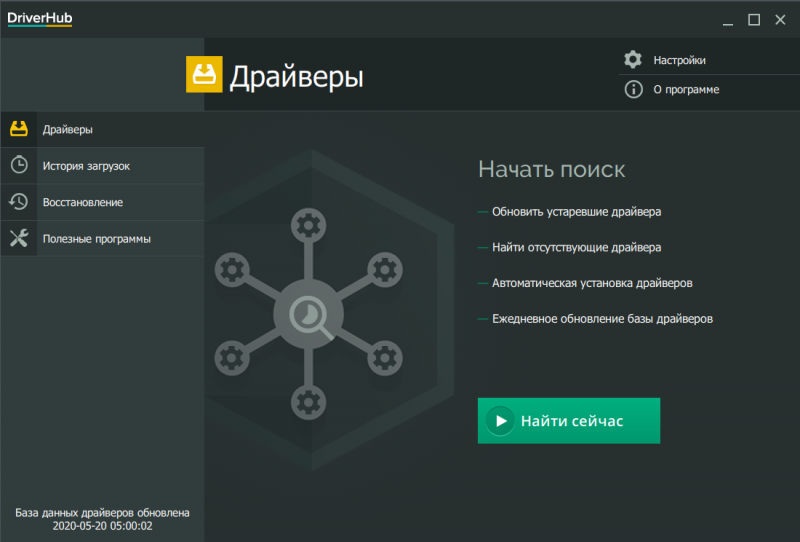Viewport: 800px width, 542px height.
Task: Open Полезные программы in sidebar
Action: pyautogui.click(x=103, y=238)
